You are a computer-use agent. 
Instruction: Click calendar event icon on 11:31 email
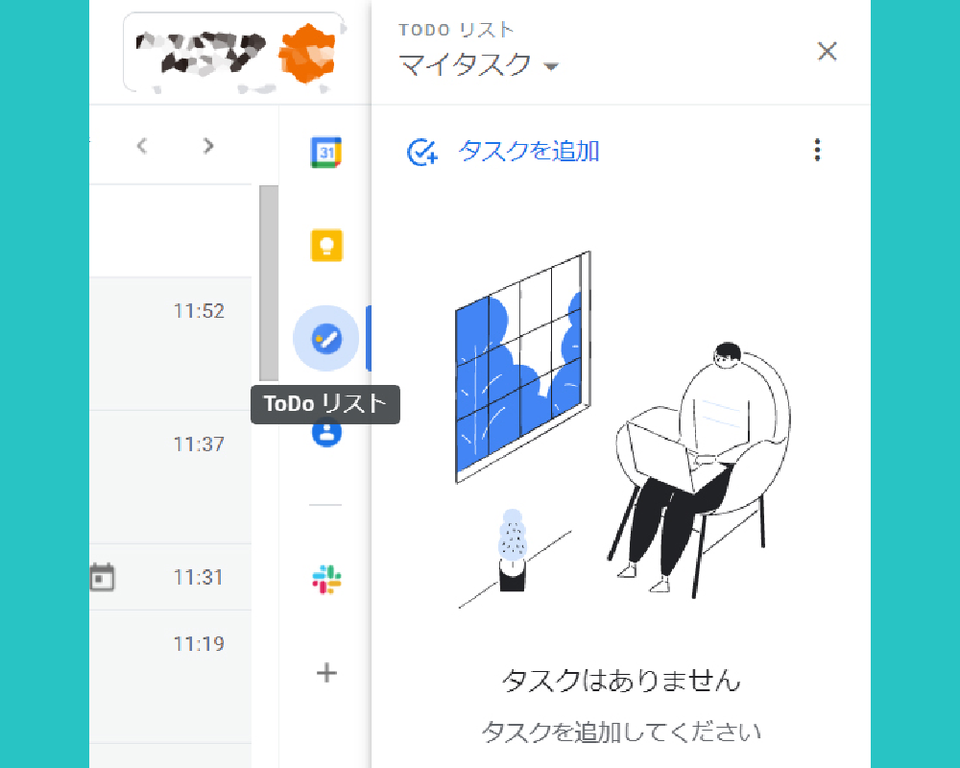102,577
